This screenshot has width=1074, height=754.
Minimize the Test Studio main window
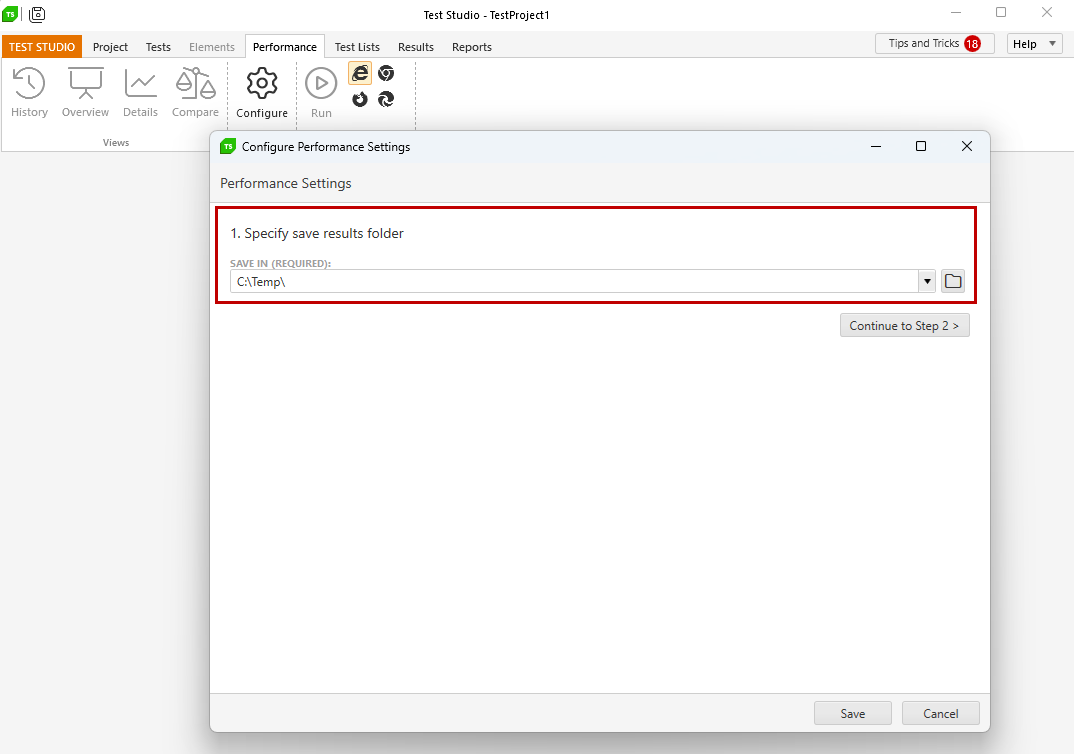click(x=956, y=12)
